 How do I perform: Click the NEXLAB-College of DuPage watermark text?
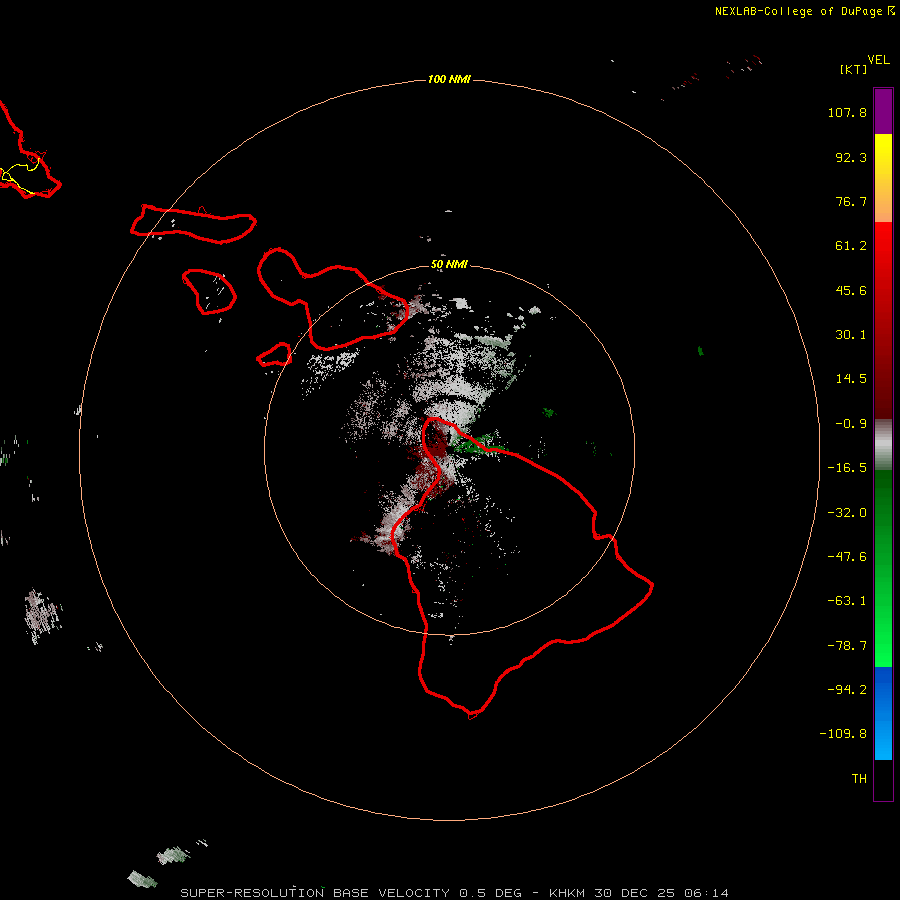click(805, 11)
